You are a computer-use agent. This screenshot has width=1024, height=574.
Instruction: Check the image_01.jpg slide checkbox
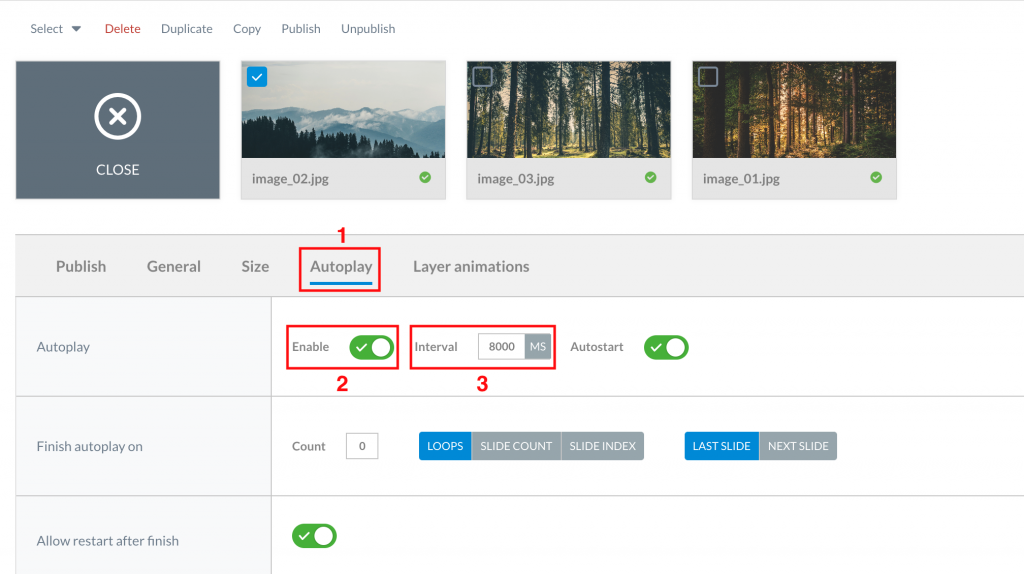tap(709, 77)
